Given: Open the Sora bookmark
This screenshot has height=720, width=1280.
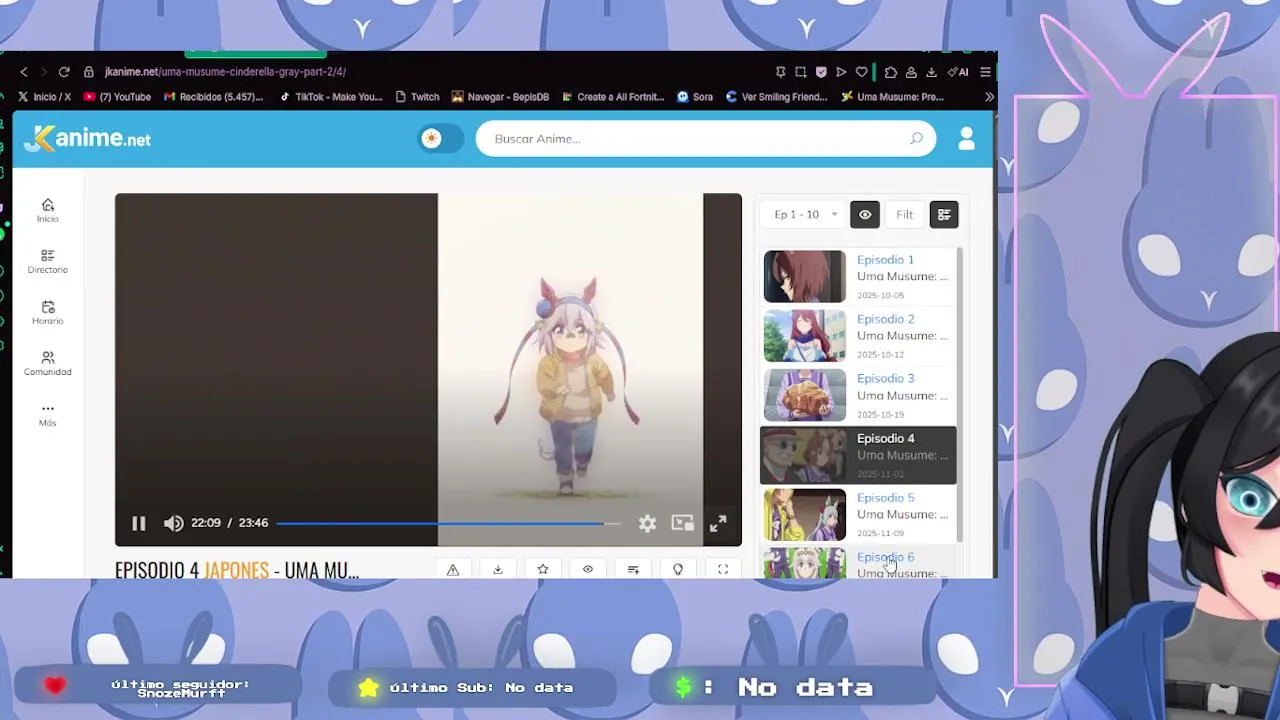Looking at the screenshot, I should (695, 97).
